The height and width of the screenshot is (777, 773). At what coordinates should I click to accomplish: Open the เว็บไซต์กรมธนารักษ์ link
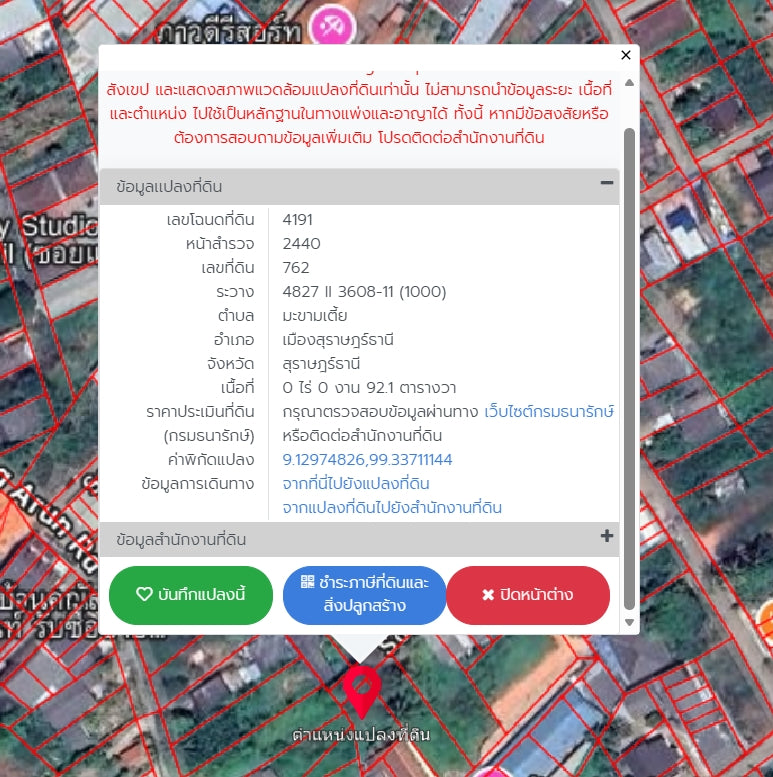[548, 412]
